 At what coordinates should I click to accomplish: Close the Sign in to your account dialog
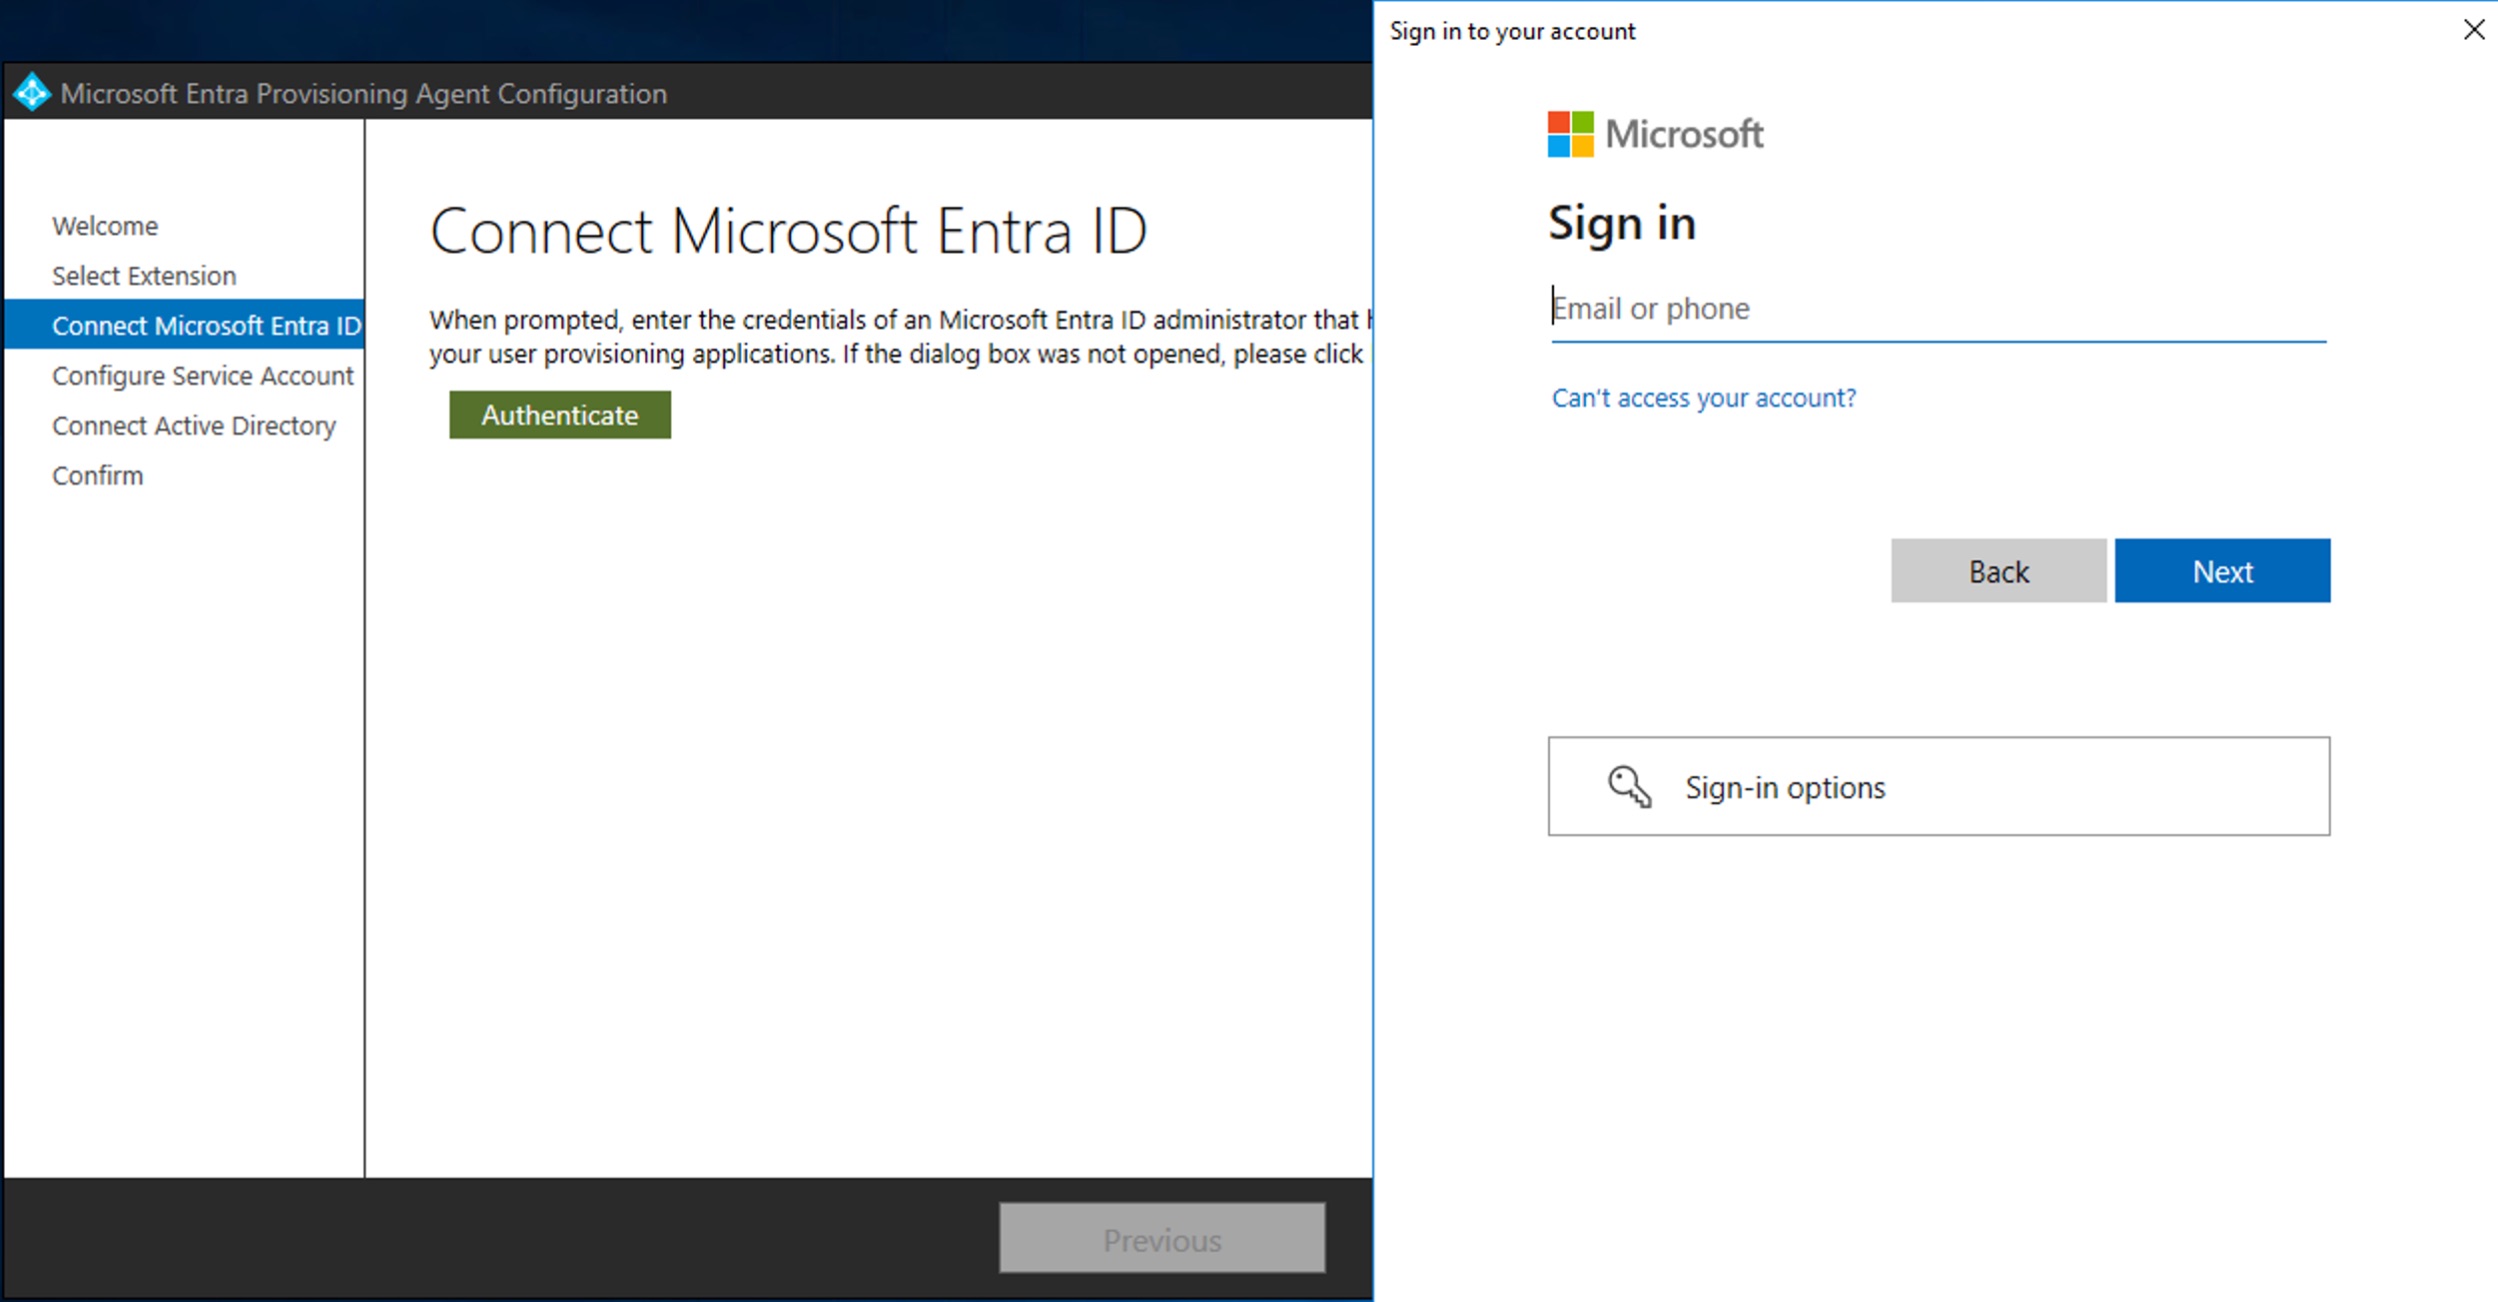tap(2475, 29)
